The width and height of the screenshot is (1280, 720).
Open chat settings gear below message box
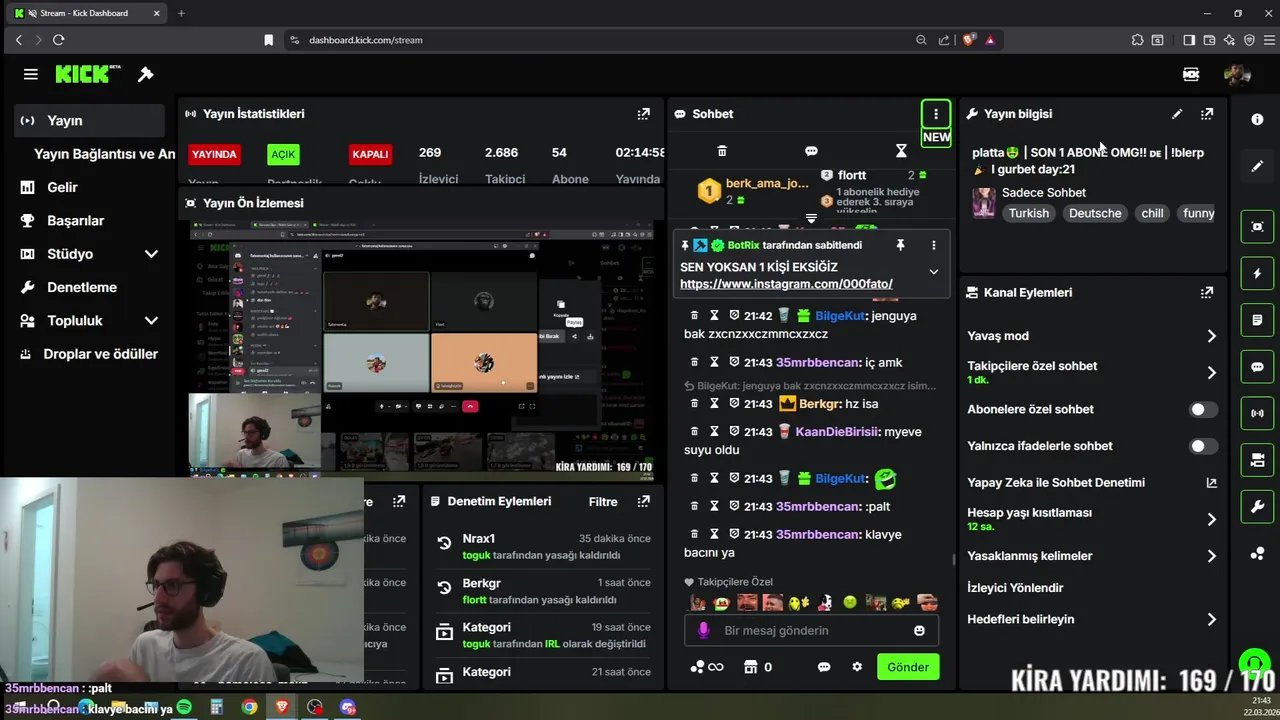tap(857, 667)
